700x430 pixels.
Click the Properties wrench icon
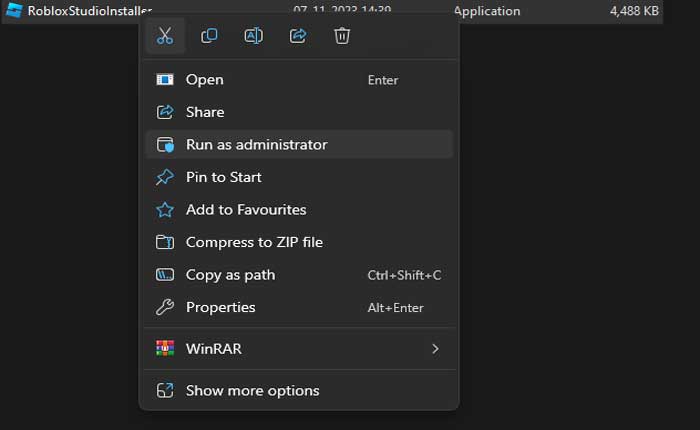pyautogui.click(x=165, y=308)
